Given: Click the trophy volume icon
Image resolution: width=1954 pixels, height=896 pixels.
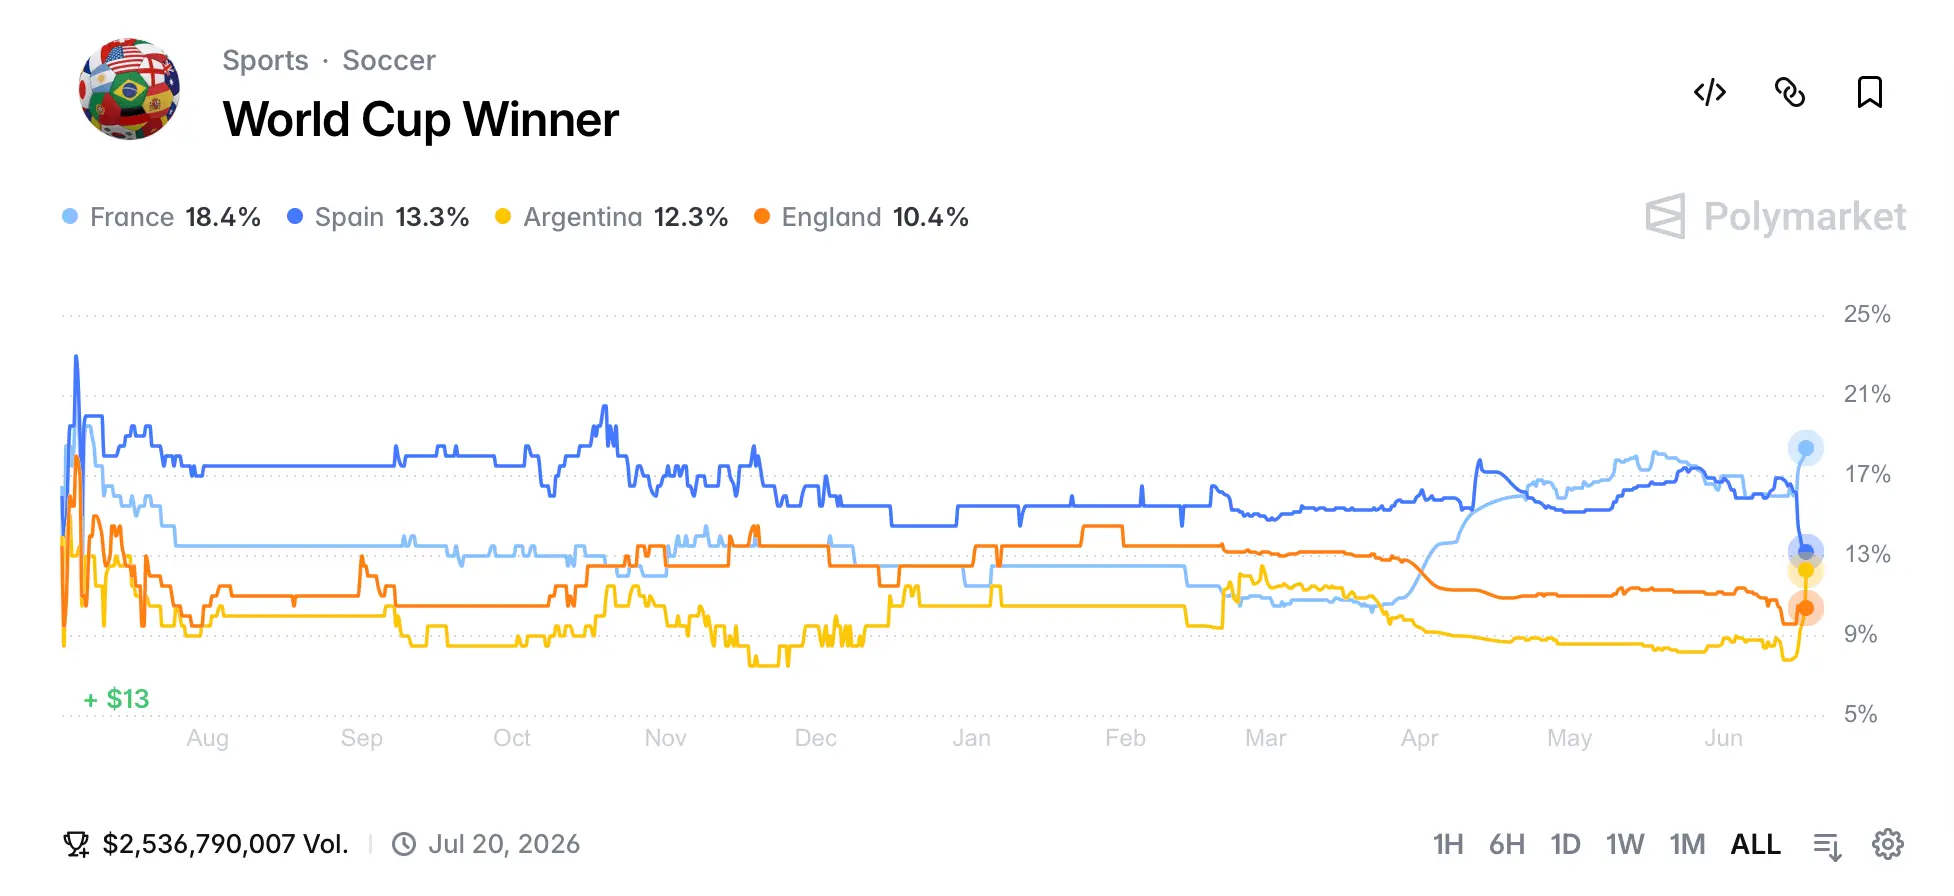Looking at the screenshot, I should tap(76, 845).
